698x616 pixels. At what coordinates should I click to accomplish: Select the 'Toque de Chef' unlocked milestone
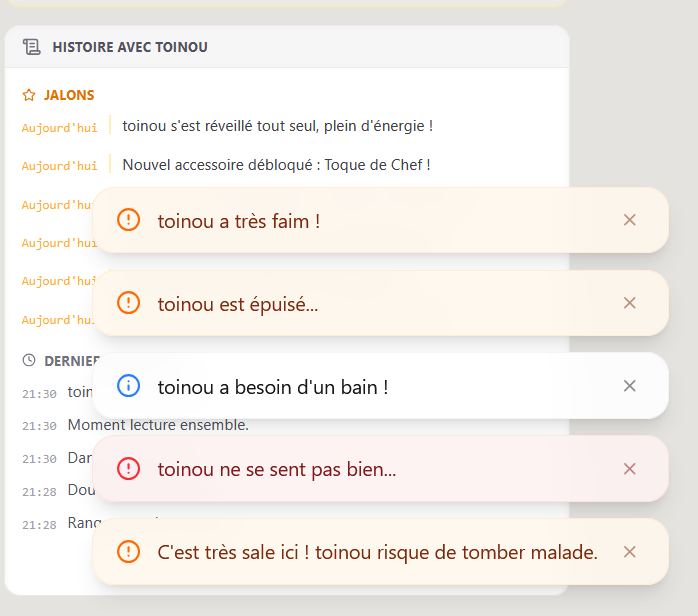pyautogui.click(x=276, y=165)
